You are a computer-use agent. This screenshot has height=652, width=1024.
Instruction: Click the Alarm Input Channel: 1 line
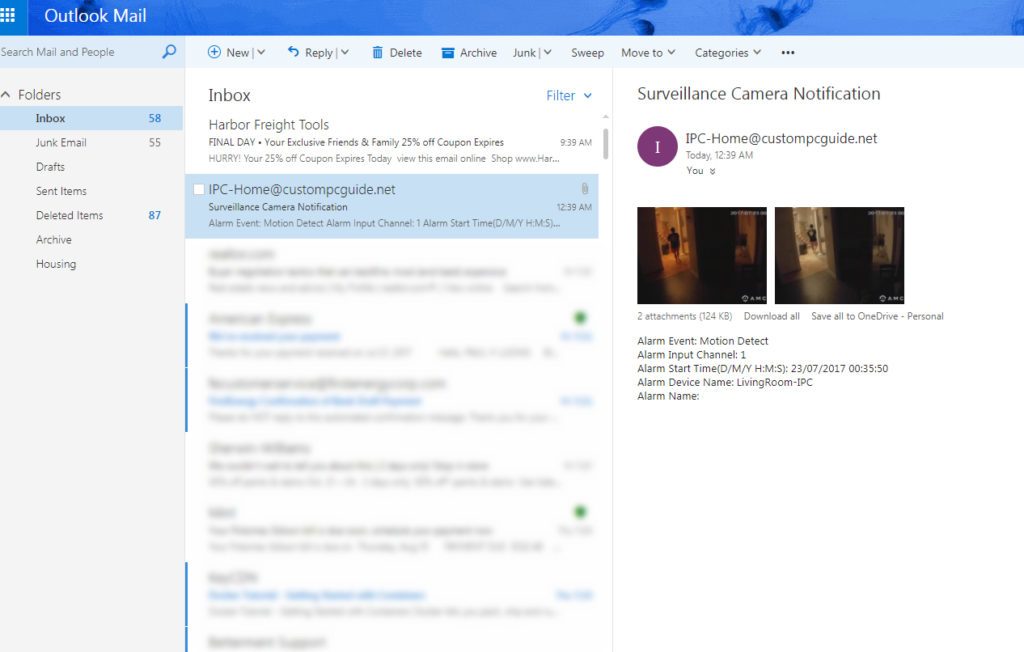tap(692, 355)
